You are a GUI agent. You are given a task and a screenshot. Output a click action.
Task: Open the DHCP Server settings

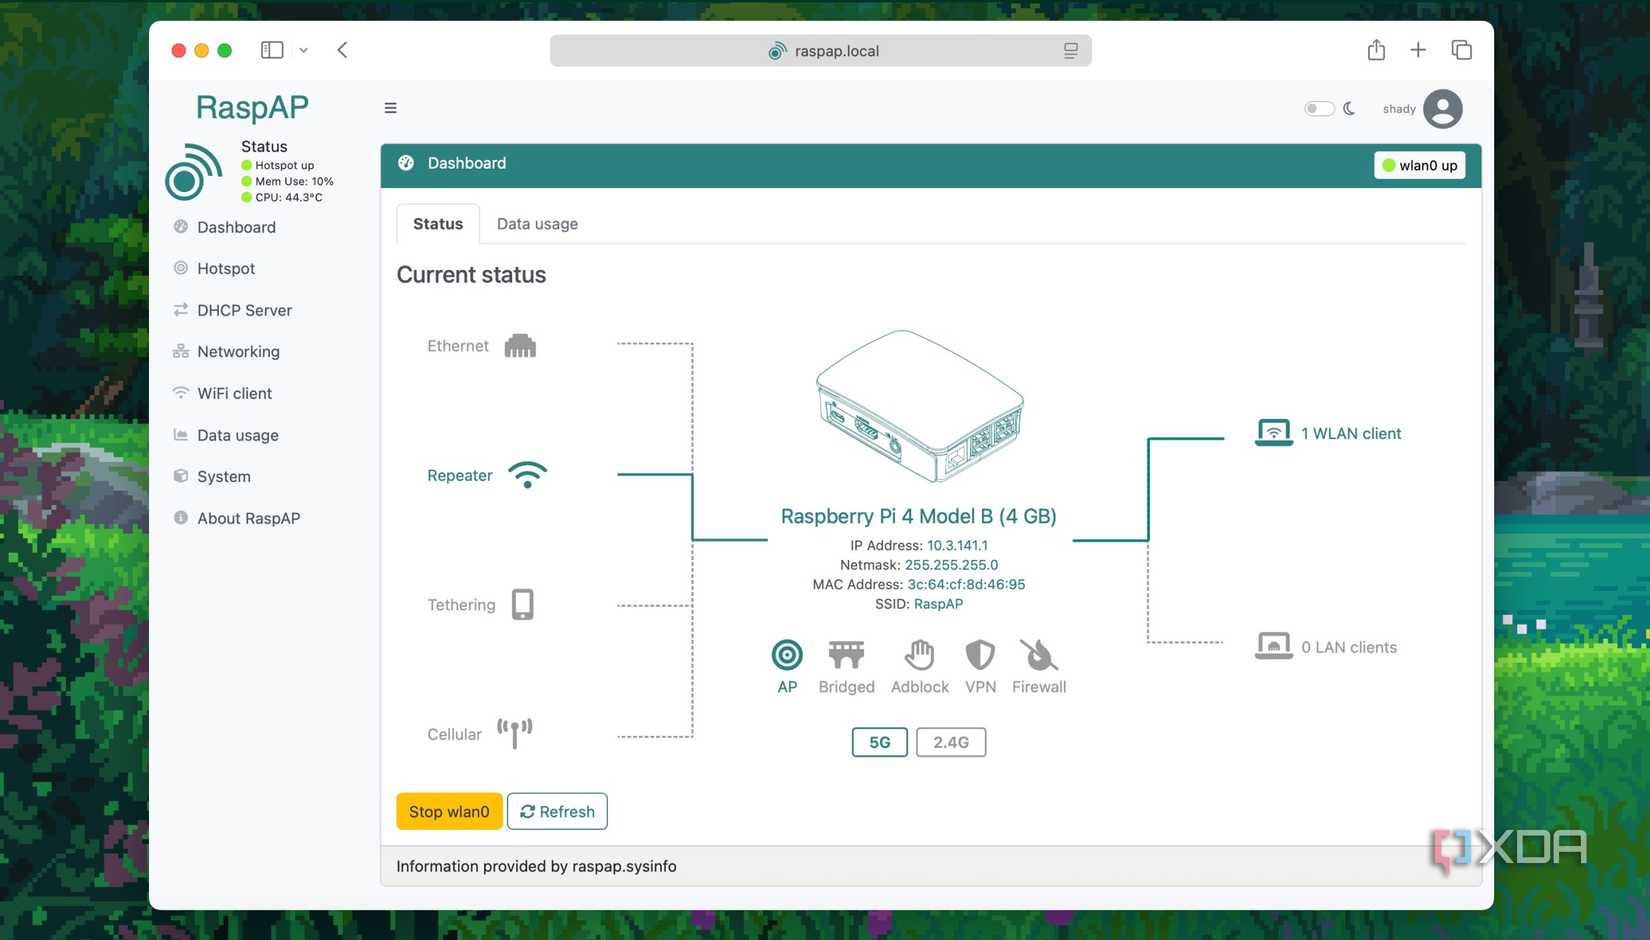point(244,310)
